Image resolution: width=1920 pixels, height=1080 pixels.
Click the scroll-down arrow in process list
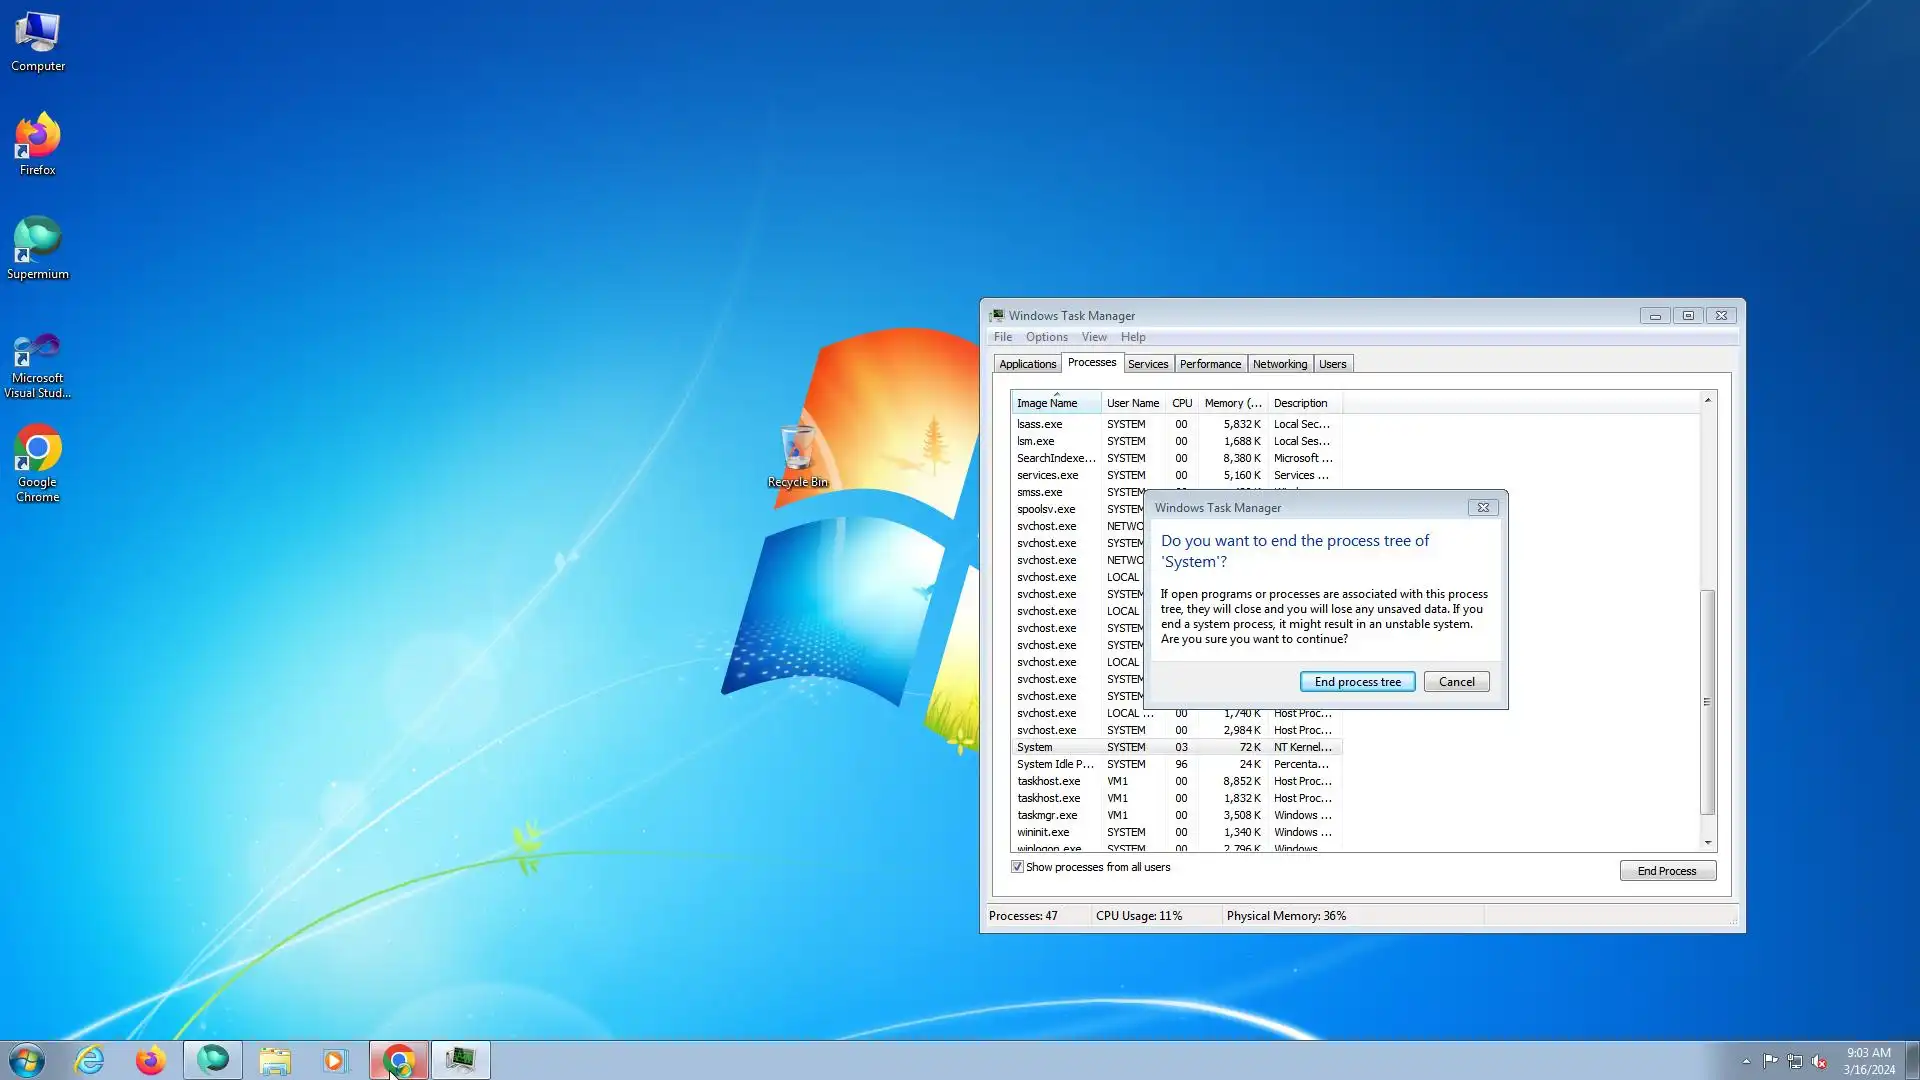pos(1707,843)
